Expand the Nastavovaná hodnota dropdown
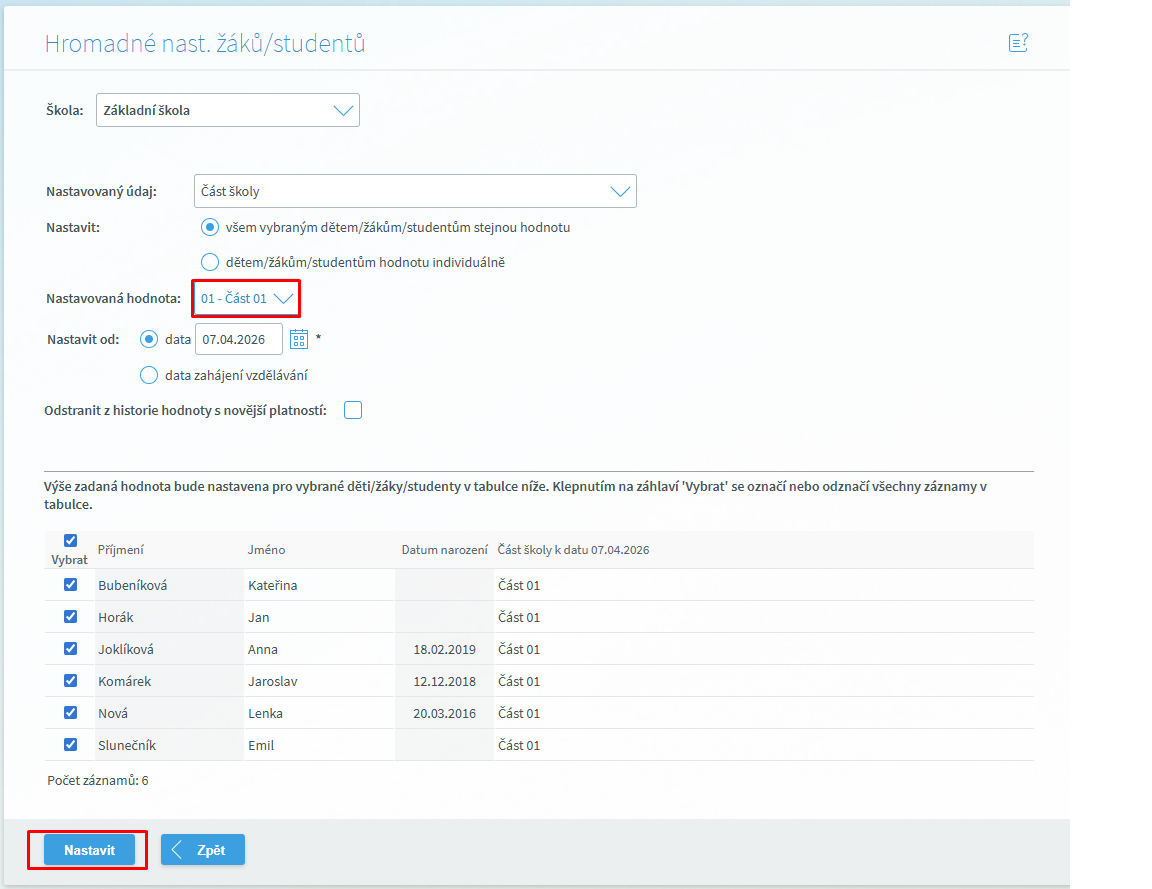 pos(246,298)
